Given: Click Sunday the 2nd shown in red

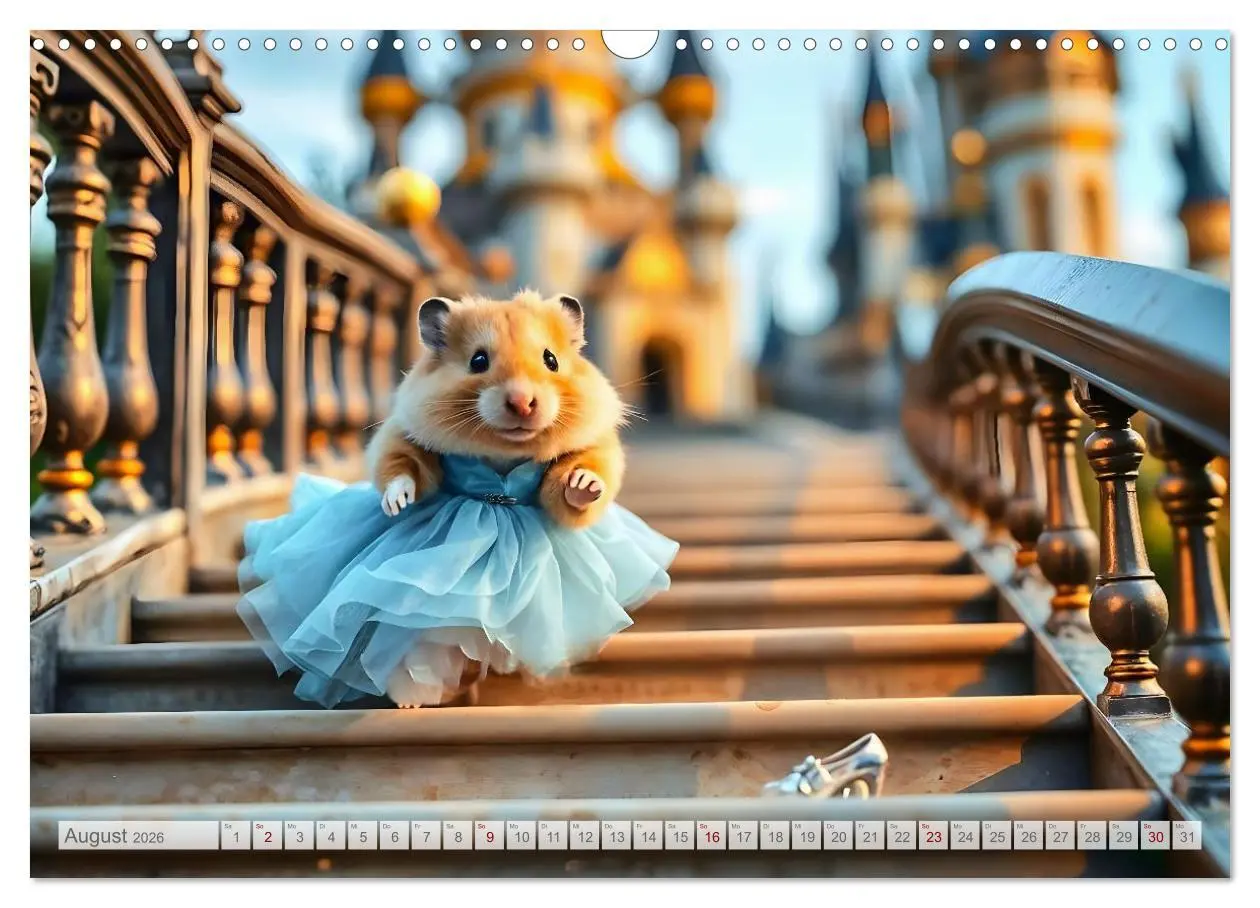Looking at the screenshot, I should pyautogui.click(x=266, y=839).
